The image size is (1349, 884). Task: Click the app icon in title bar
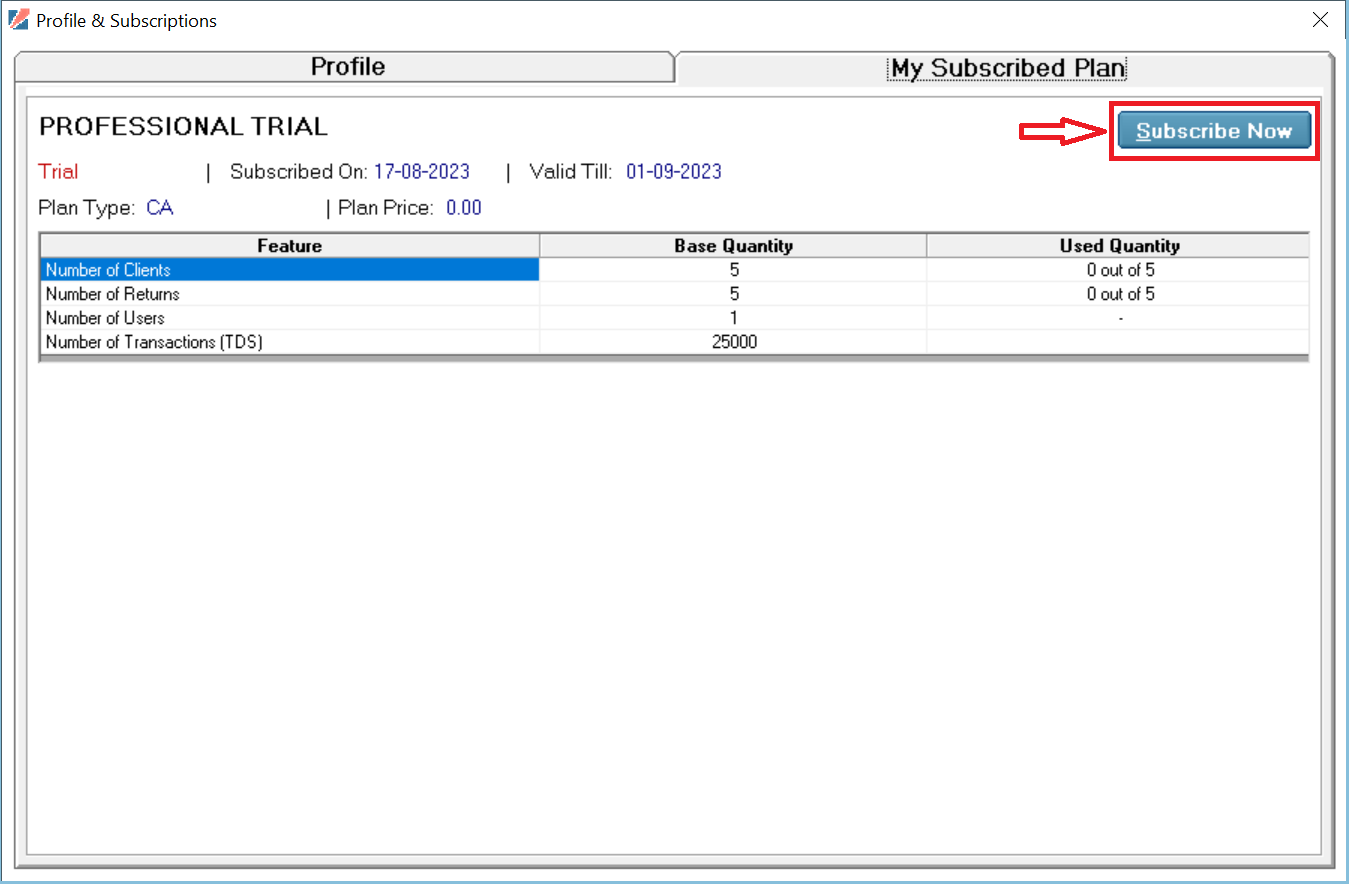point(18,19)
